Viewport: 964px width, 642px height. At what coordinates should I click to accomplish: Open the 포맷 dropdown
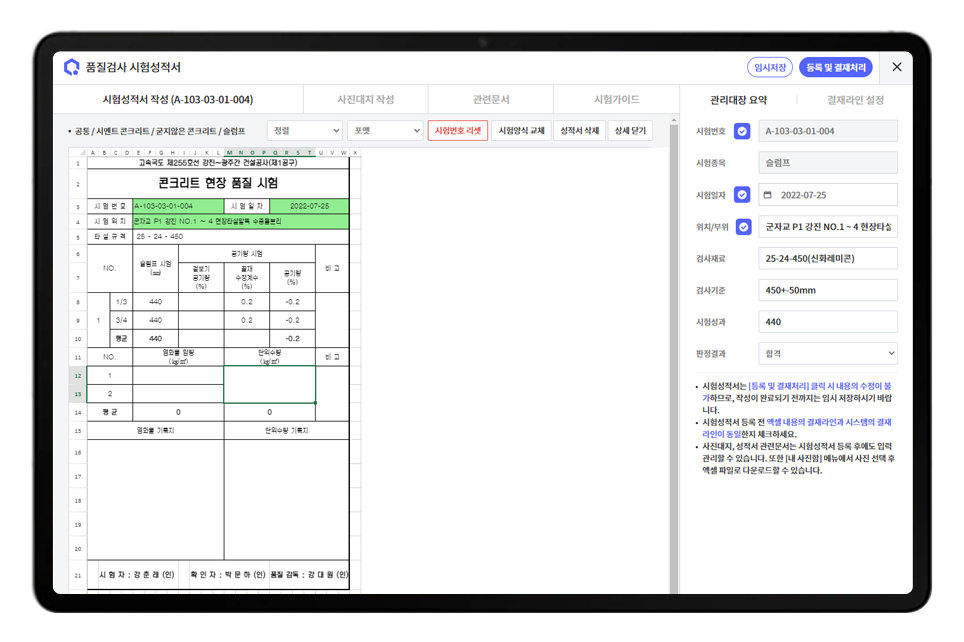[385, 131]
